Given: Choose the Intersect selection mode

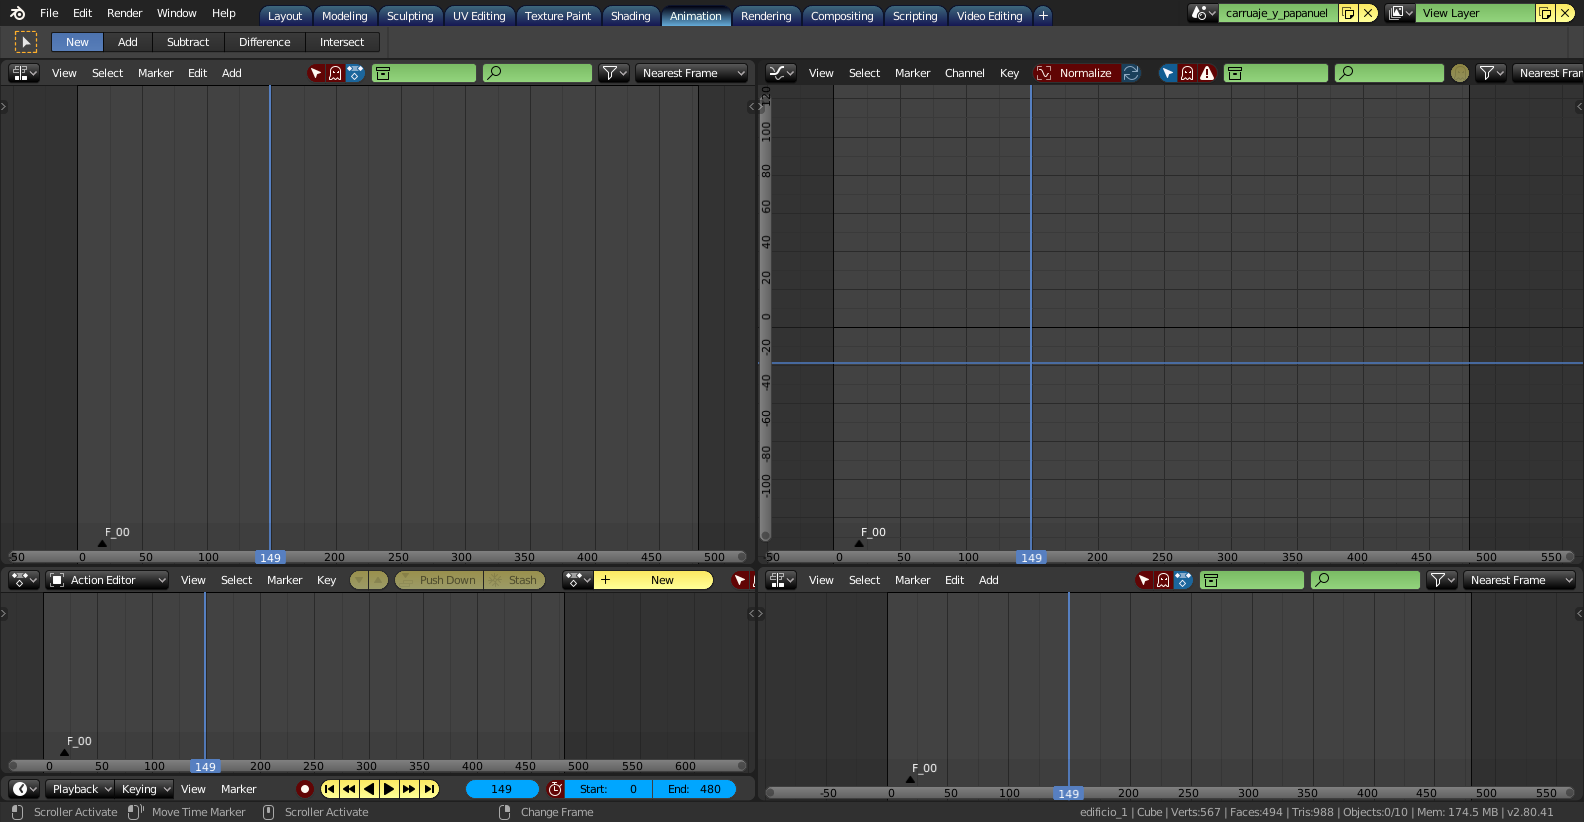Looking at the screenshot, I should 342,42.
